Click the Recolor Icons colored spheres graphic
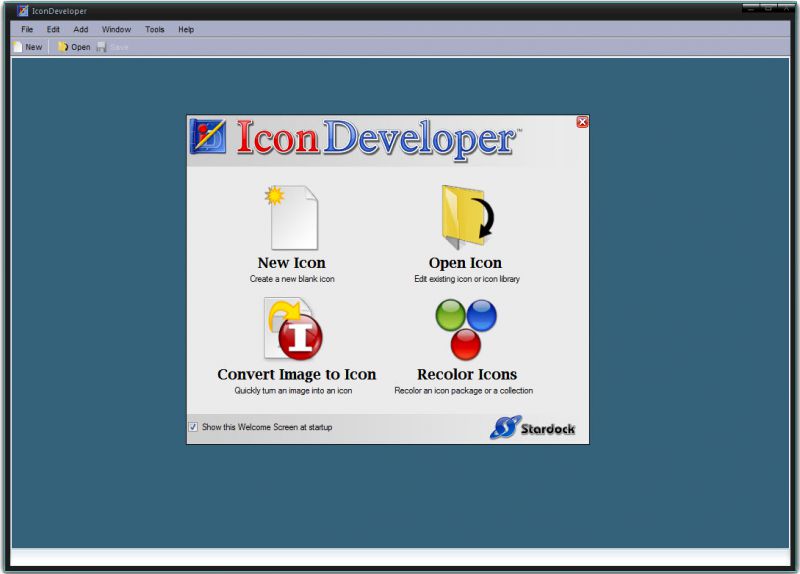Viewport: 800px width, 574px height. pos(466,330)
